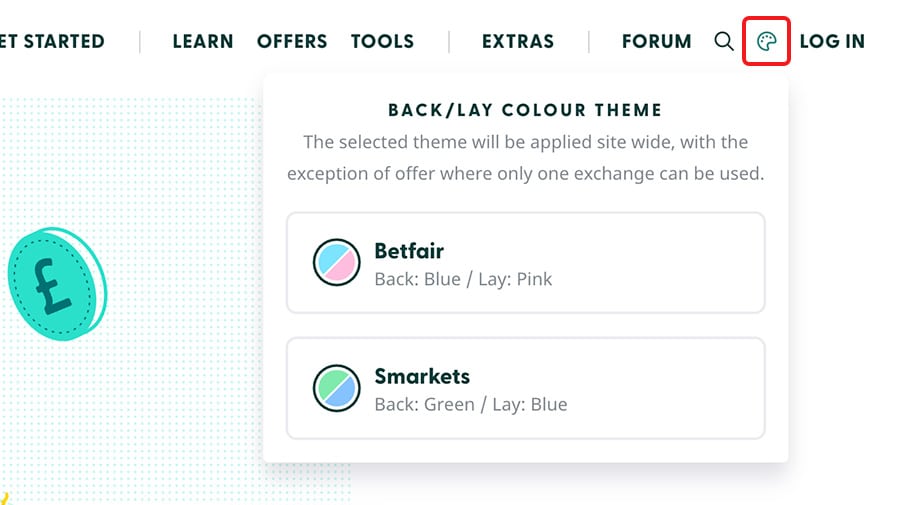
Task: Click the search magnifier icon
Action: tap(724, 41)
